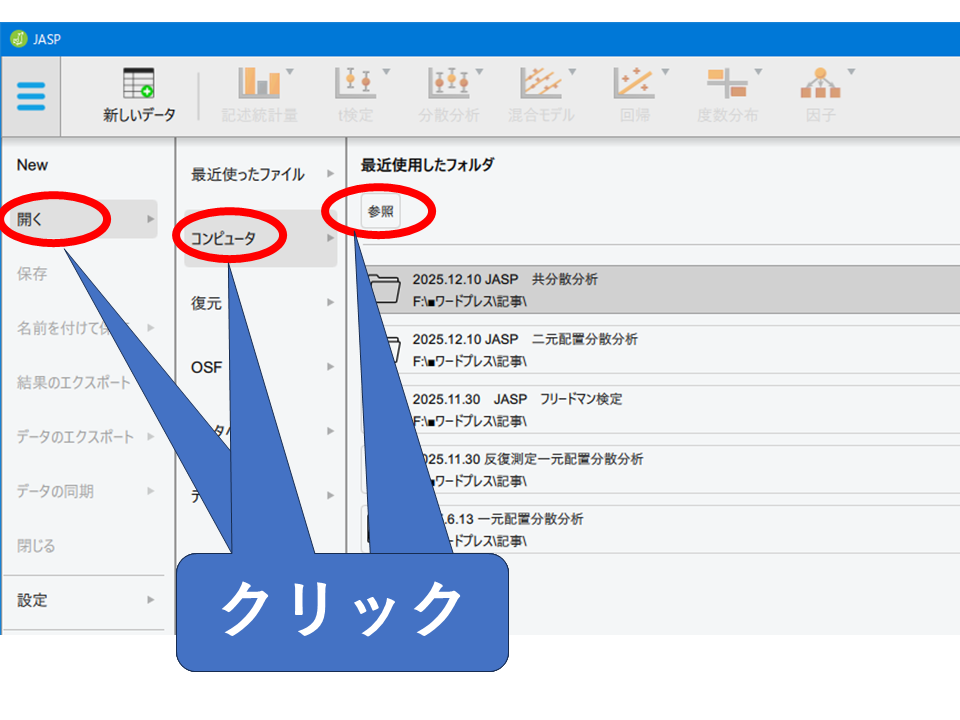This screenshot has height=720, width=960.
Task: Open the 開く menu entry
Action: pyautogui.click(x=31, y=219)
